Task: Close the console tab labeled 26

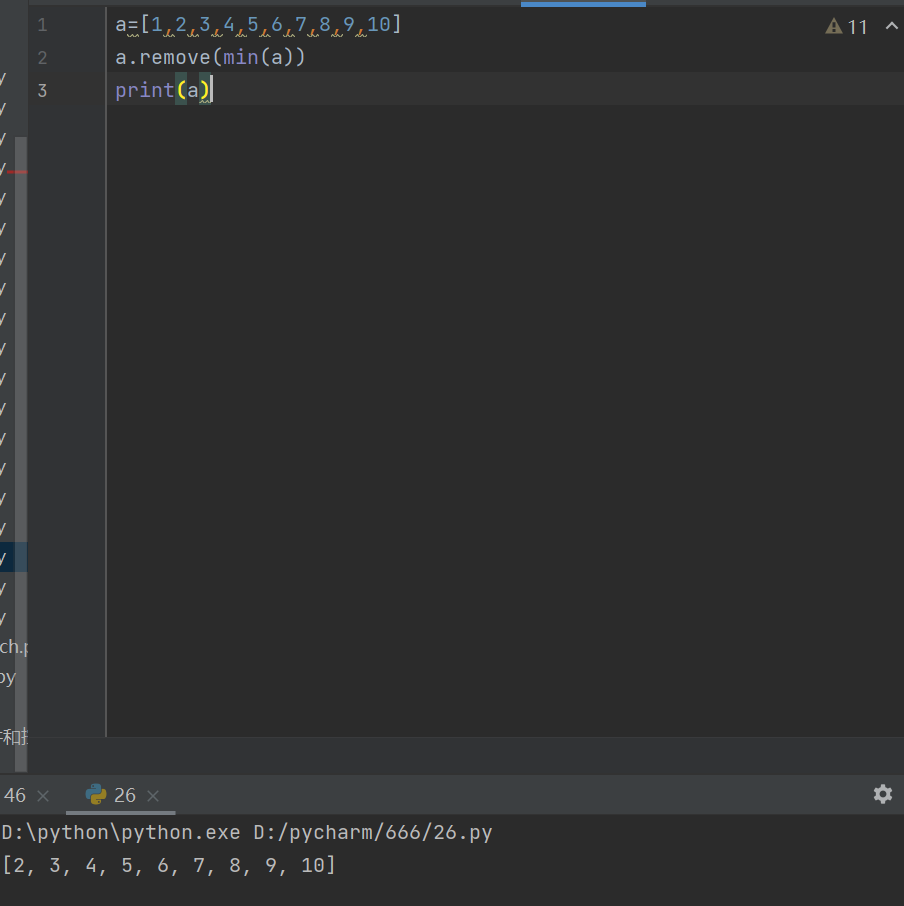Action: pos(152,794)
